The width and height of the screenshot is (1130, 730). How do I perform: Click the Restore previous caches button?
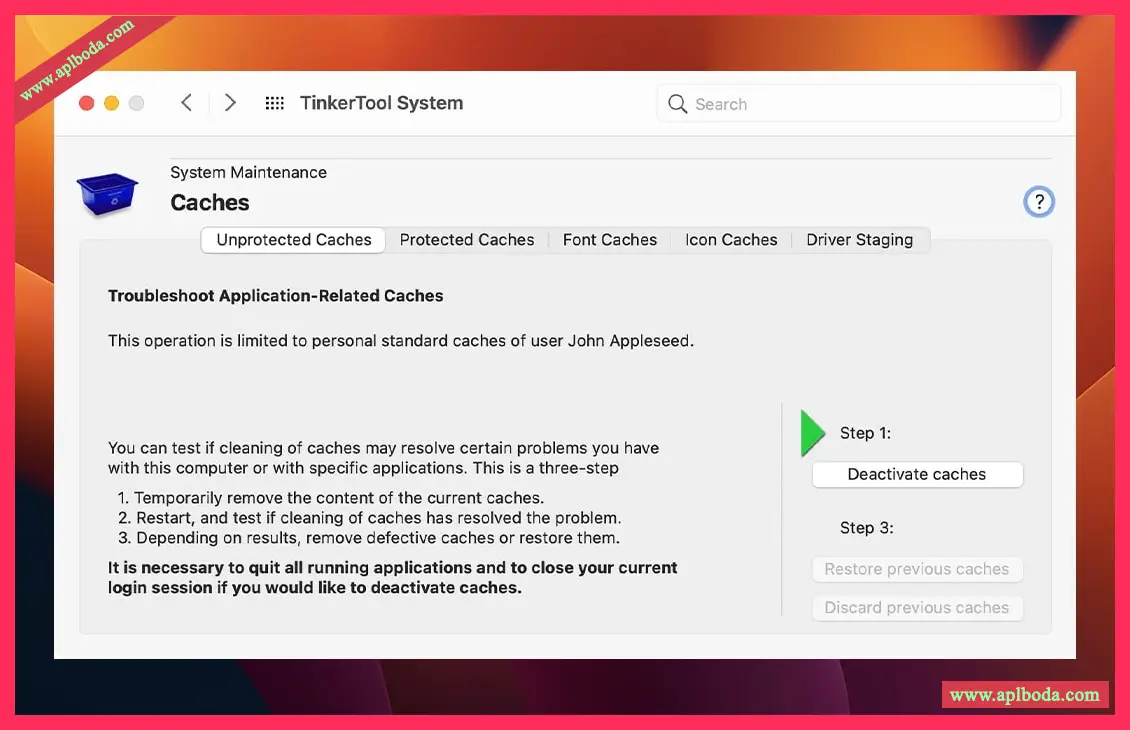click(917, 569)
